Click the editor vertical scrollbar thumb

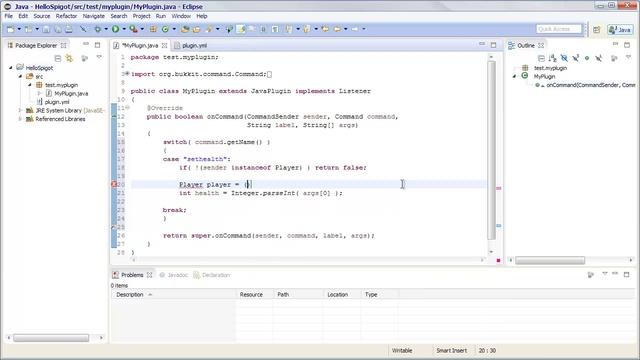[x=491, y=151]
